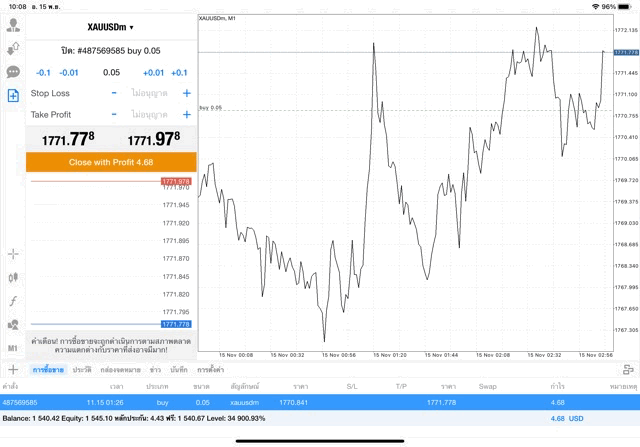
Task: Open the candlestick chart type icon
Action: (x=13, y=277)
